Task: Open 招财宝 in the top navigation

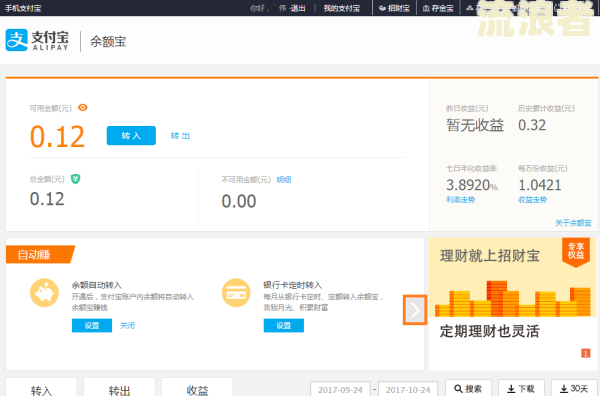Action: point(395,8)
